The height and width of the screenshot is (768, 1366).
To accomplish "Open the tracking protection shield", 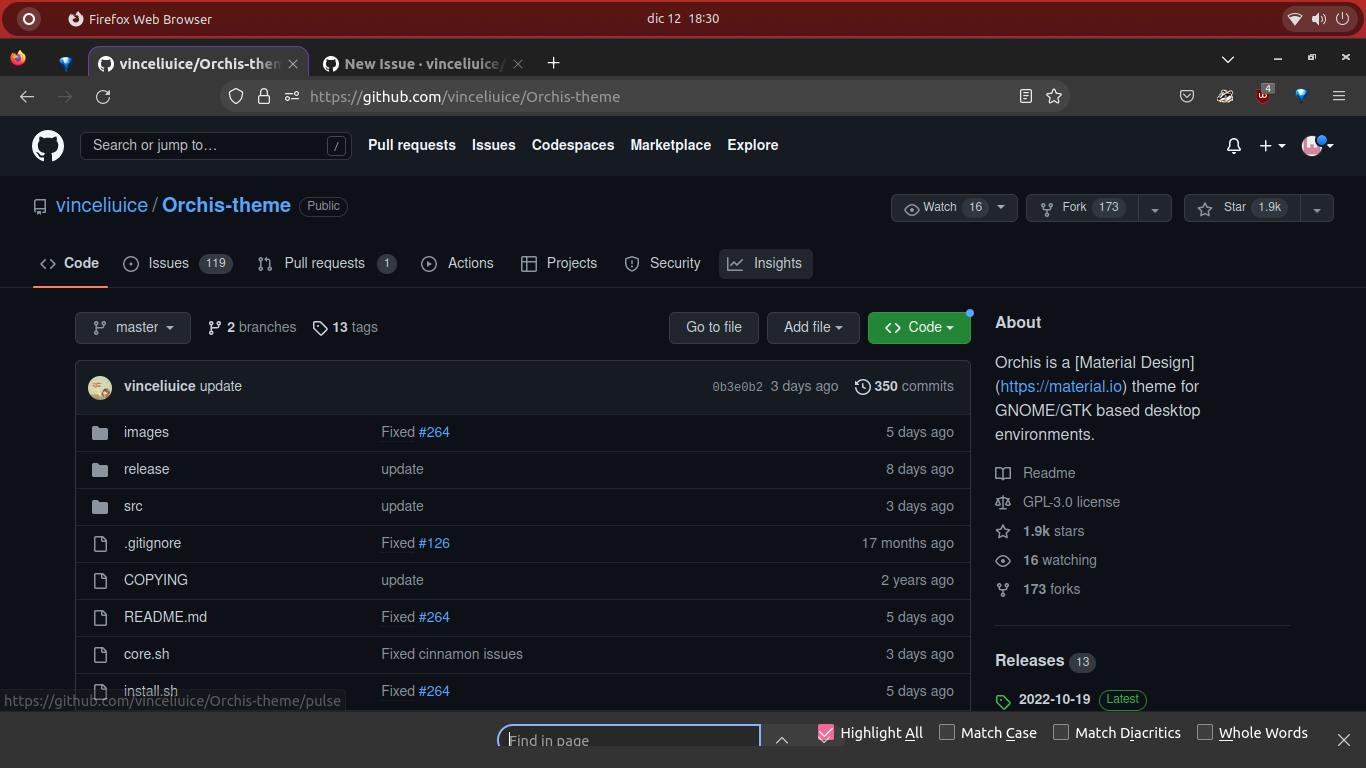I will pyautogui.click(x=235, y=96).
